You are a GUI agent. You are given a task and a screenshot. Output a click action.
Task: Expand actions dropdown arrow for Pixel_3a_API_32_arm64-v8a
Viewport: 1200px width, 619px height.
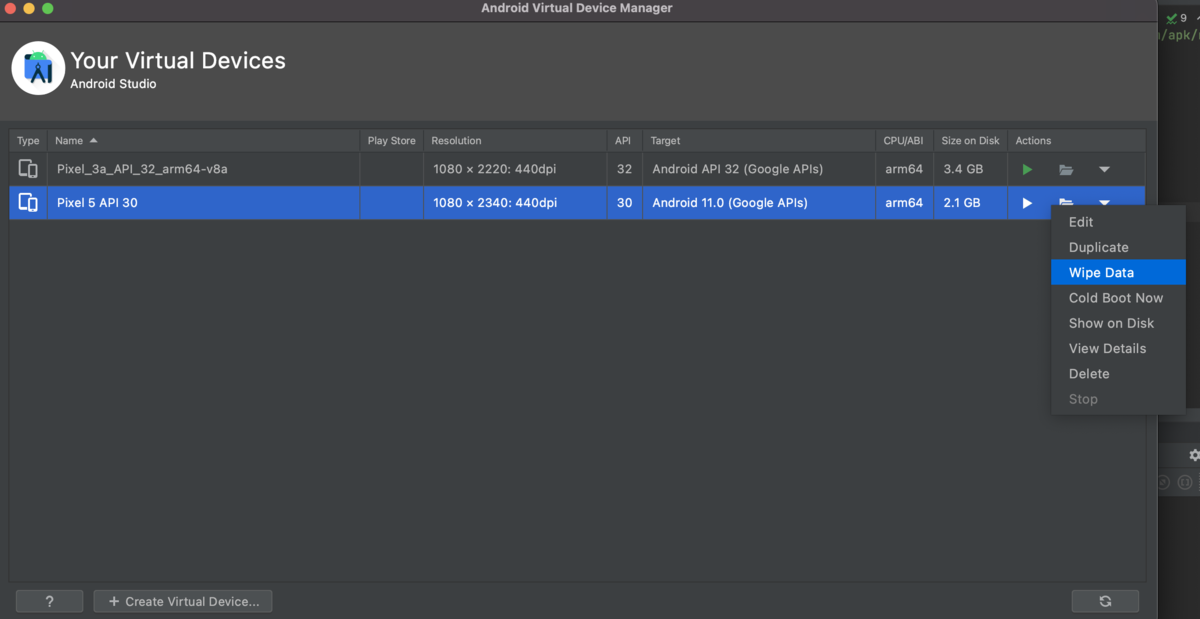point(1105,170)
